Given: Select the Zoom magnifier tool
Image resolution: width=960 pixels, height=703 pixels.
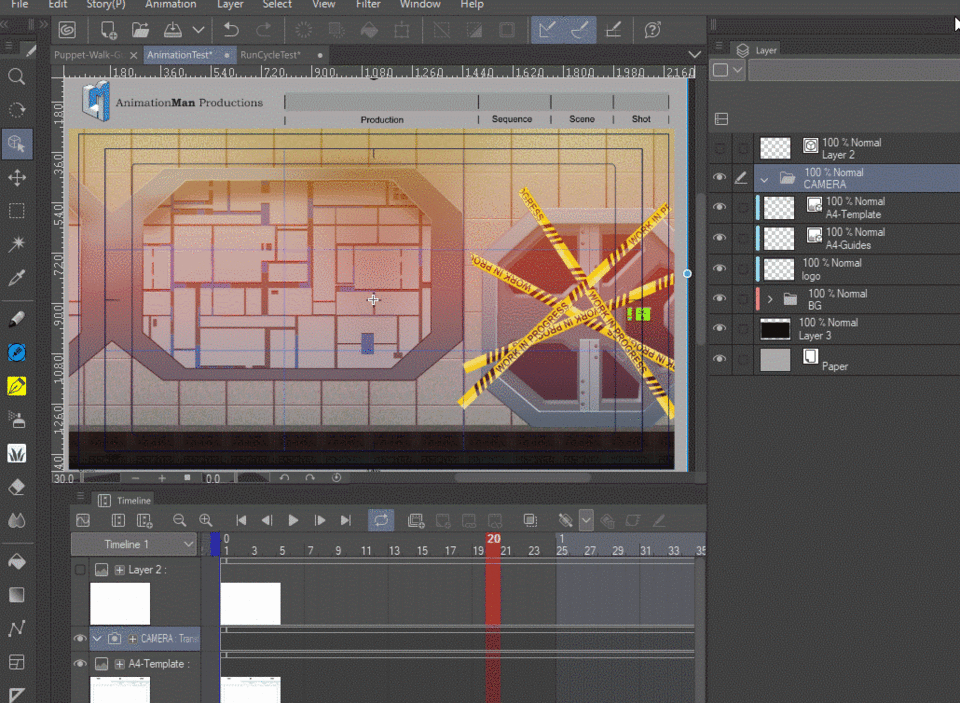Looking at the screenshot, I should coord(16,77).
